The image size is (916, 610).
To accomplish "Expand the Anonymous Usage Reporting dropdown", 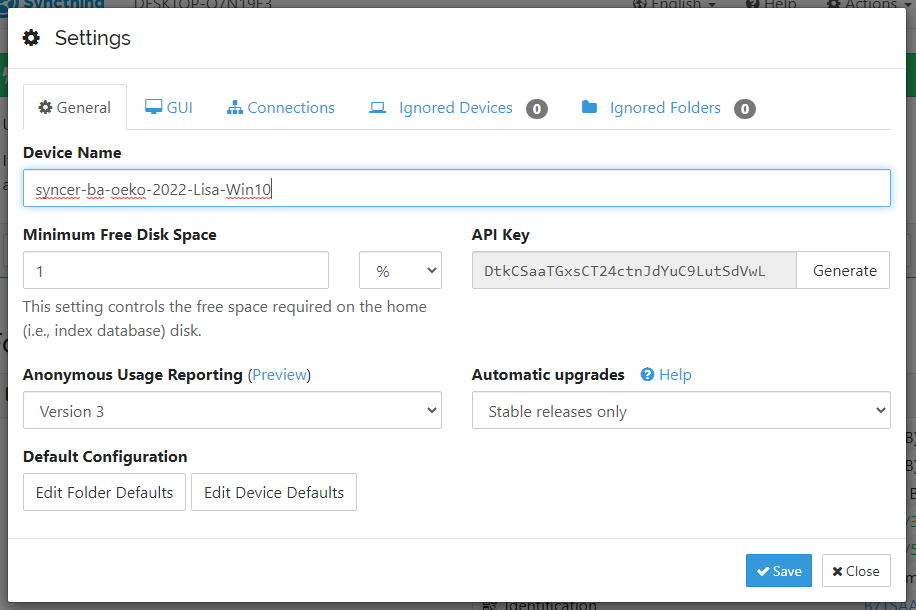I will coord(232,411).
